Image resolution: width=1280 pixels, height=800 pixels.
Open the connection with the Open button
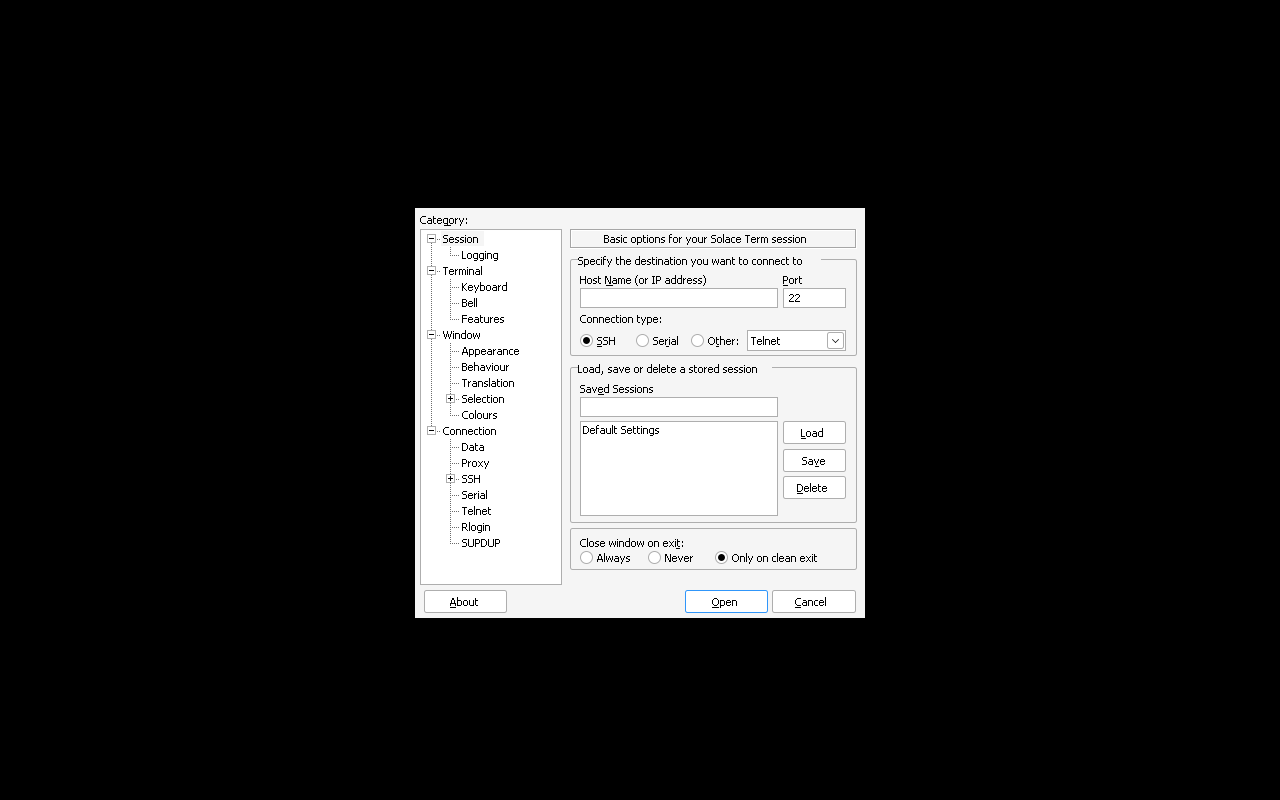pyautogui.click(x=726, y=602)
